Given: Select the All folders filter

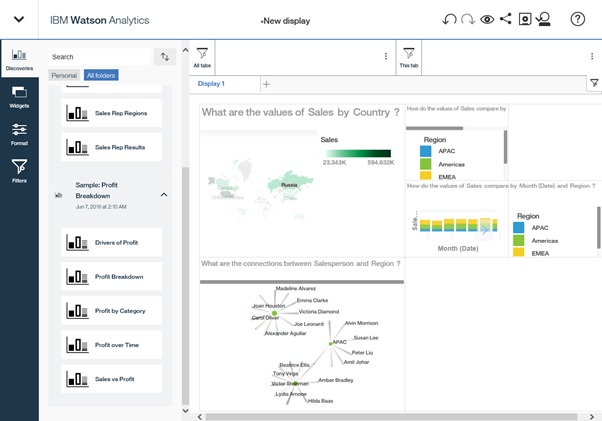Looking at the screenshot, I should 100,75.
